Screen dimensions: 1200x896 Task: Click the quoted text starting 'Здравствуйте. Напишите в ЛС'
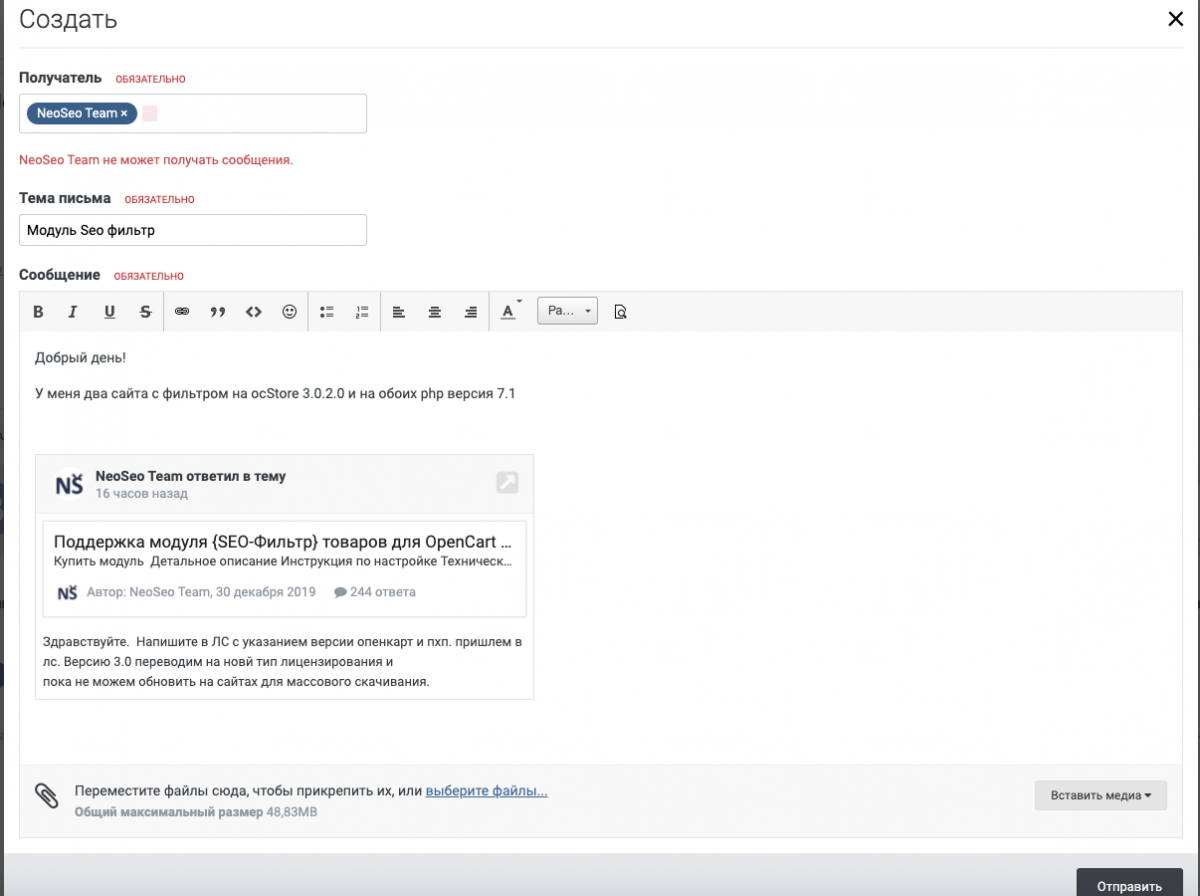pos(284,661)
